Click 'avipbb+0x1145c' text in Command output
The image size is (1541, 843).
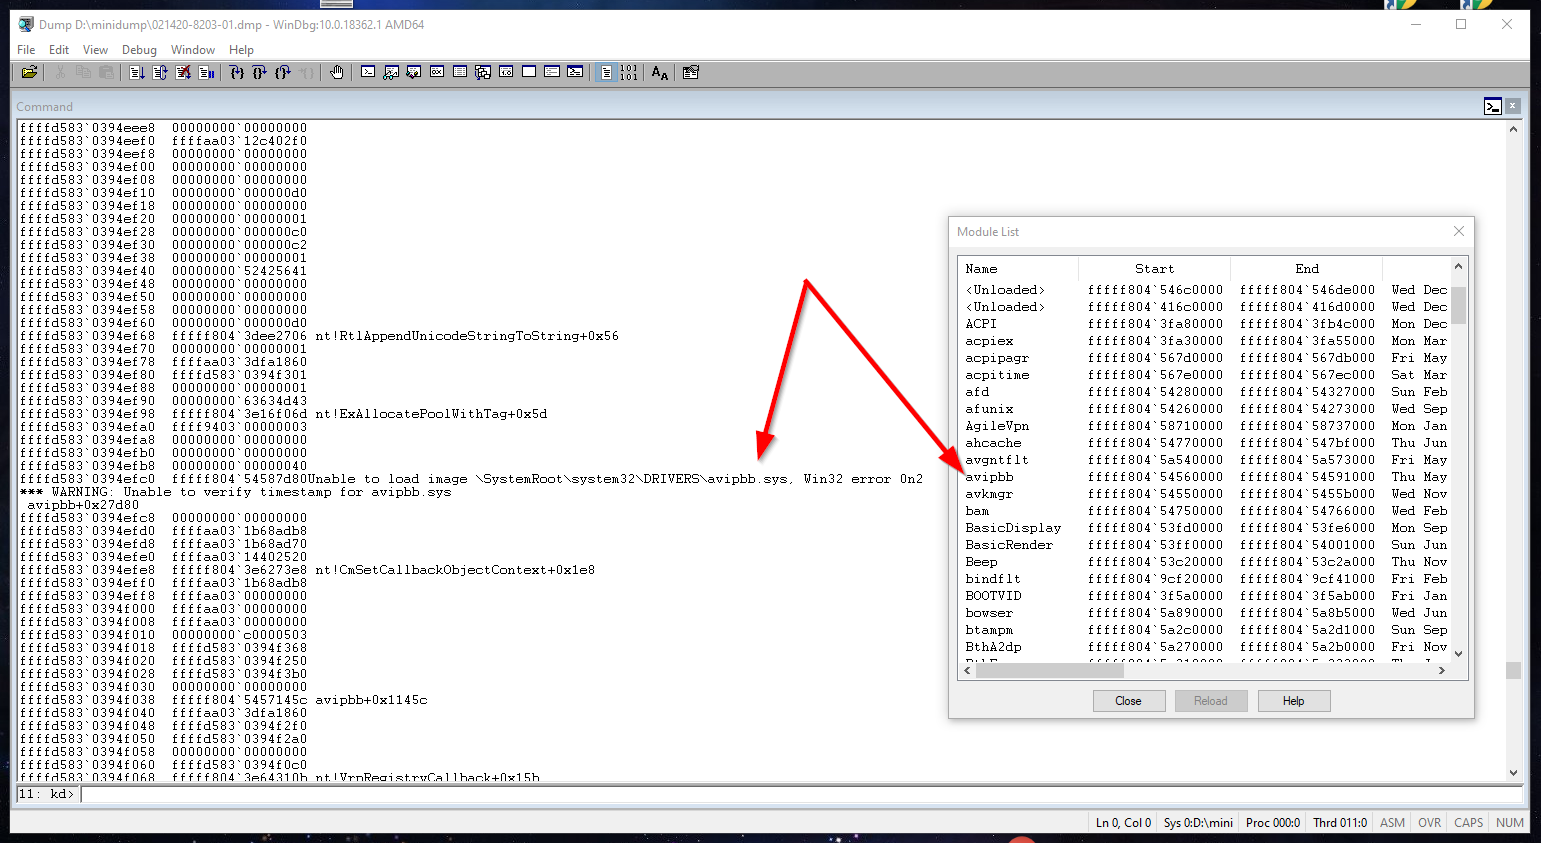371,700
